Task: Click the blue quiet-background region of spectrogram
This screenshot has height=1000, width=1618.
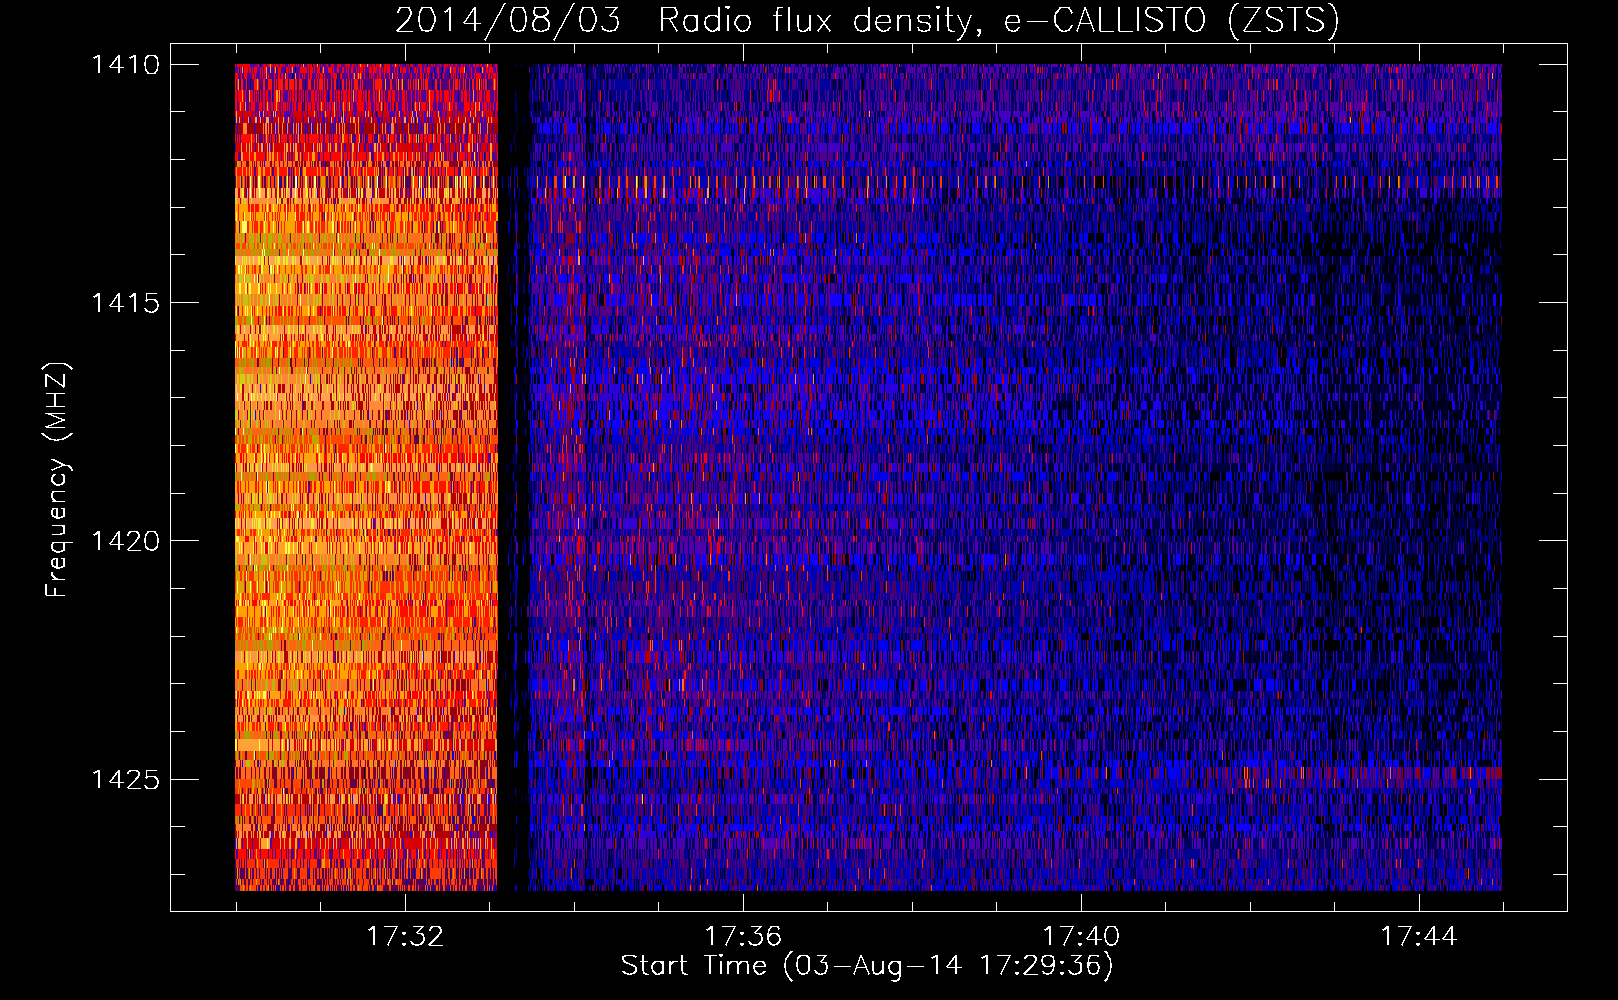Action: click(1015, 477)
